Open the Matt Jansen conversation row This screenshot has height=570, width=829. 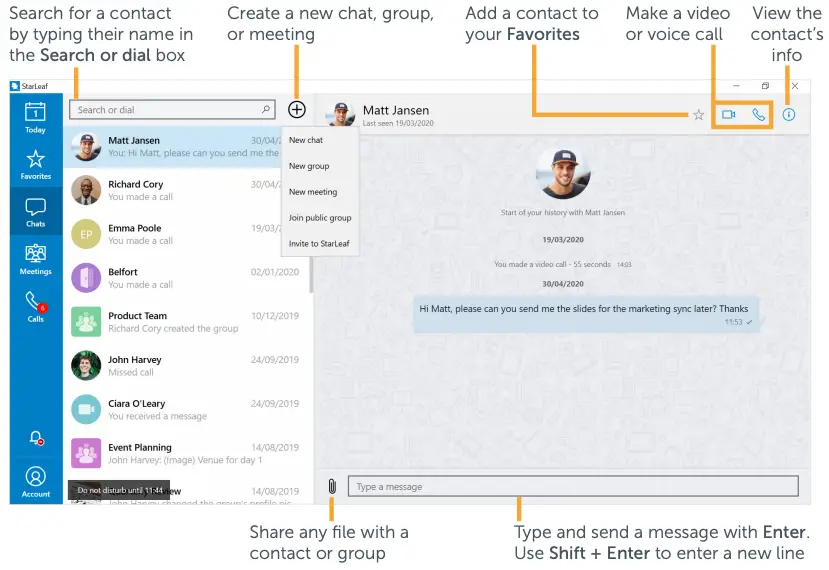pyautogui.click(x=173, y=146)
